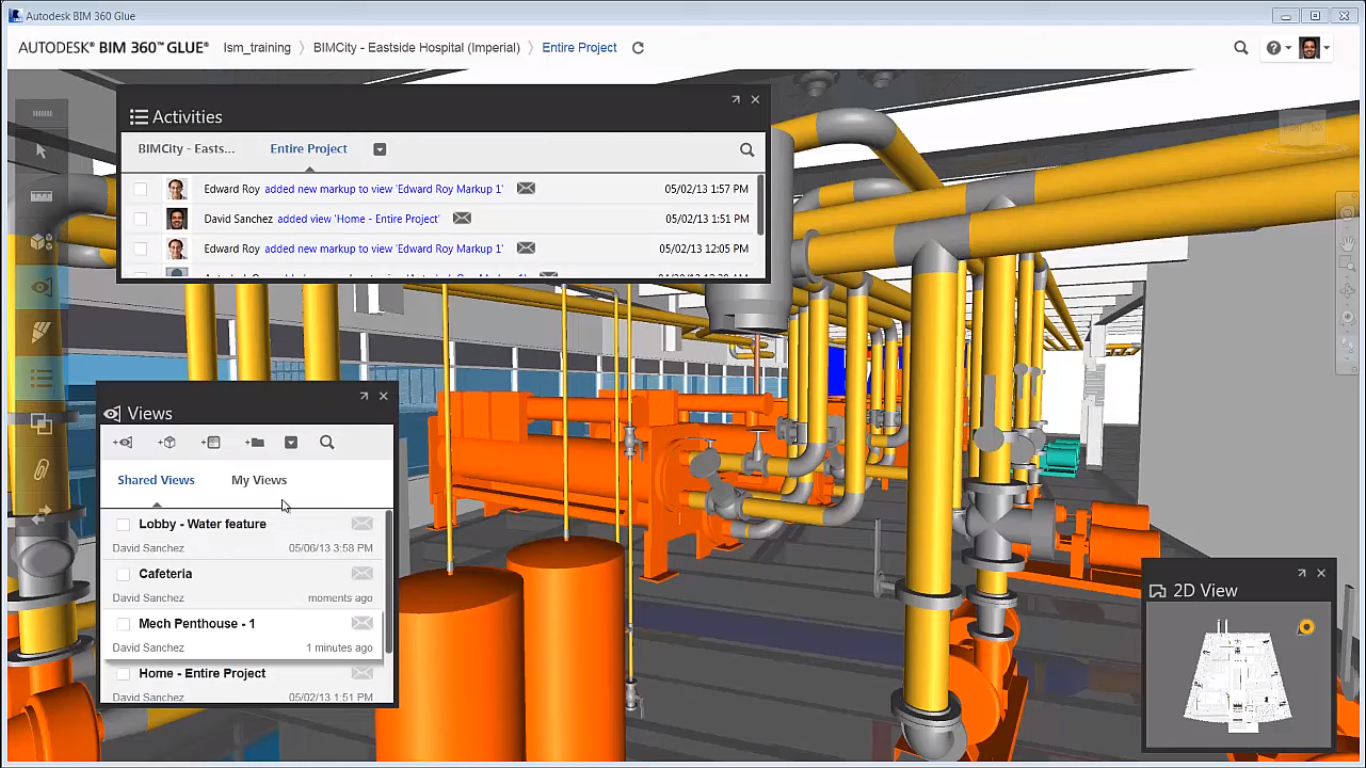Viewport: 1366px width, 768px height.
Task: Open the sync arrows tool in left toolbar
Action: (41, 514)
